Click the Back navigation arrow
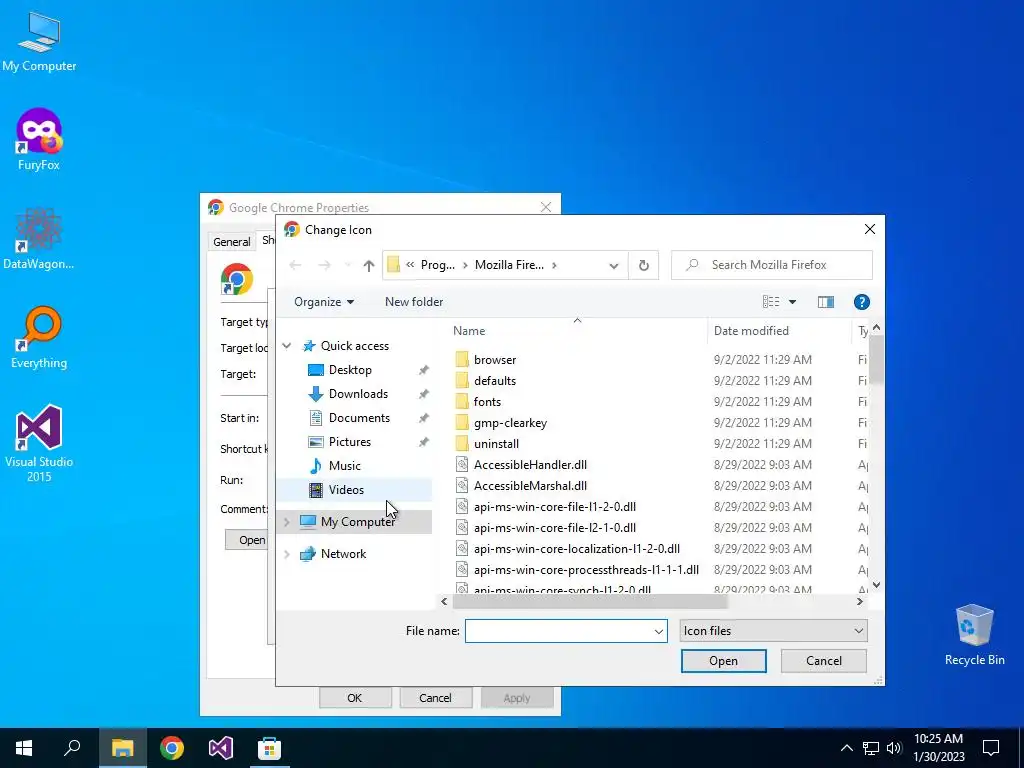Screen dimensions: 1024x768 click(295, 265)
